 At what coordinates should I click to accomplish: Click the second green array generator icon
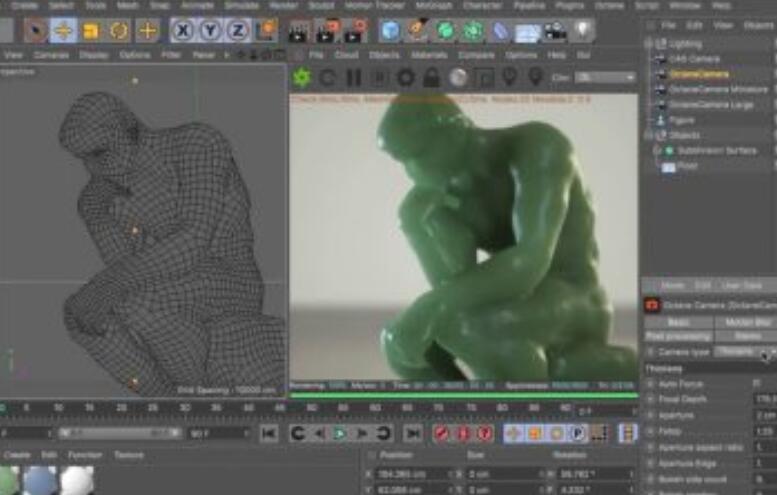[473, 31]
